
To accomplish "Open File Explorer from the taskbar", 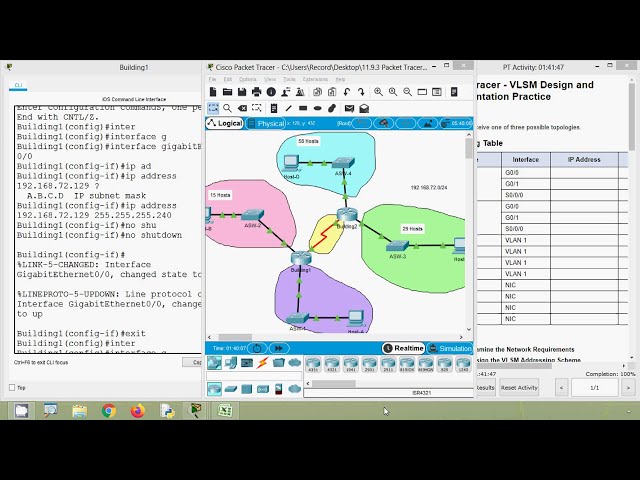I will coord(80,410).
